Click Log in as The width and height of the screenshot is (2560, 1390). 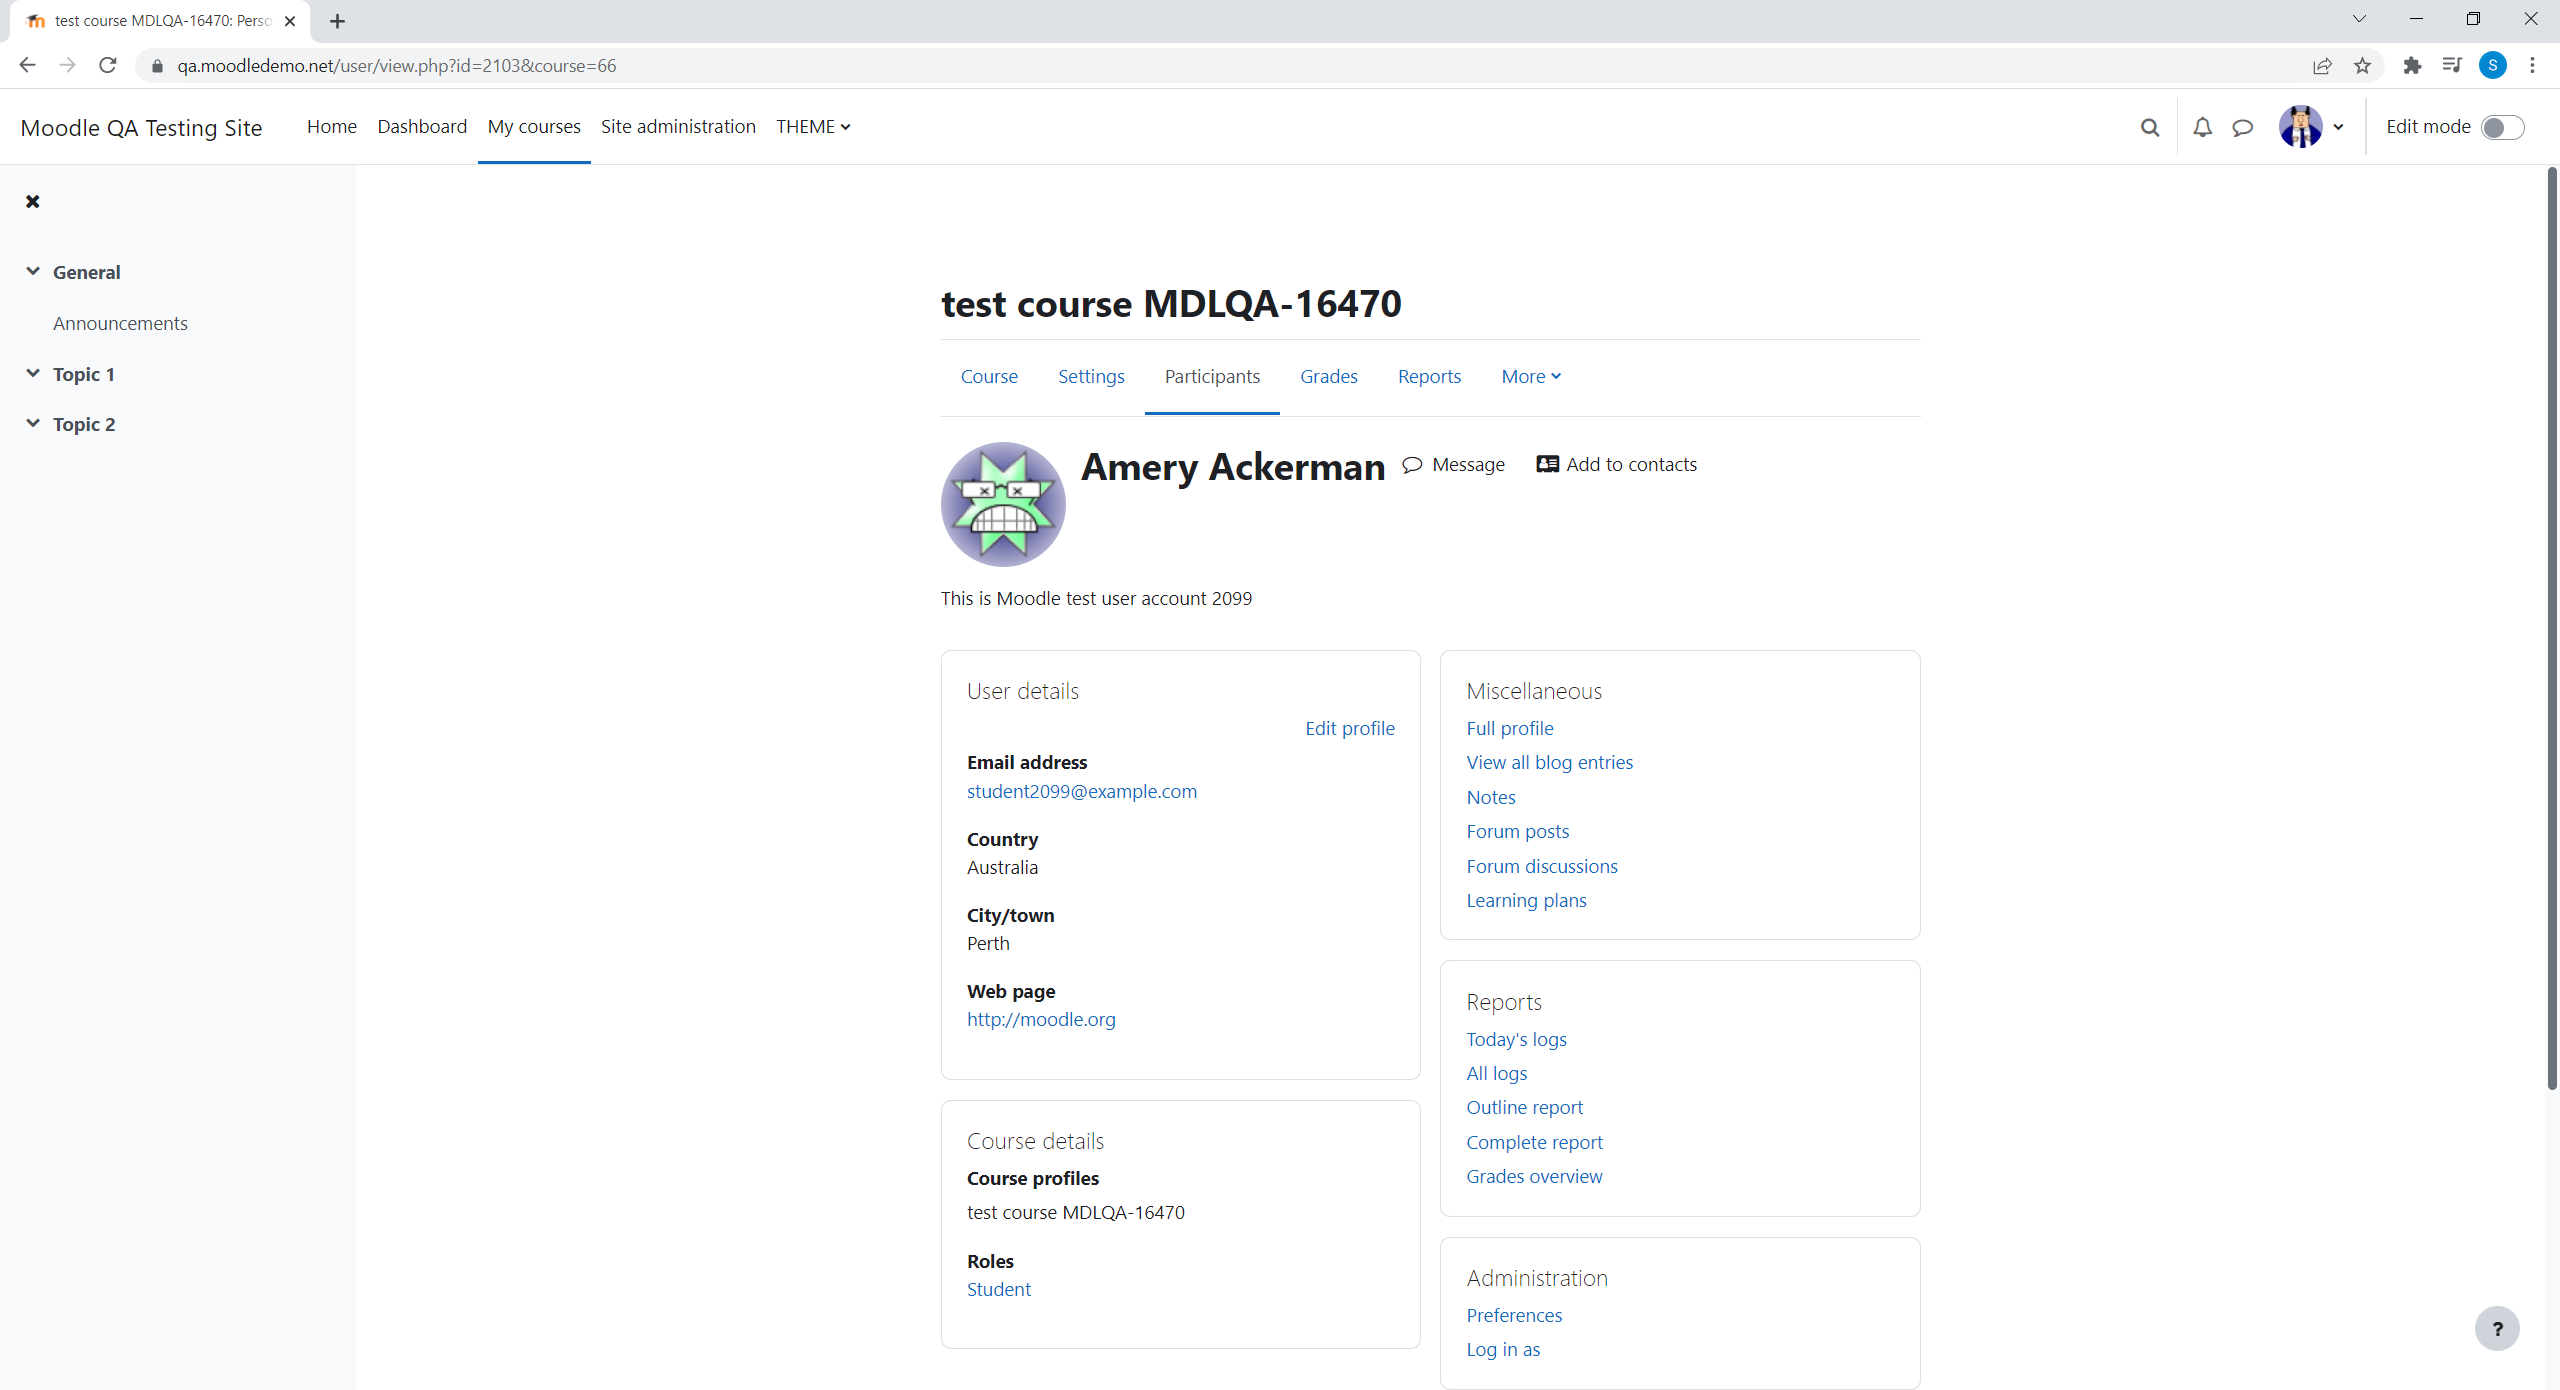coord(1503,1349)
